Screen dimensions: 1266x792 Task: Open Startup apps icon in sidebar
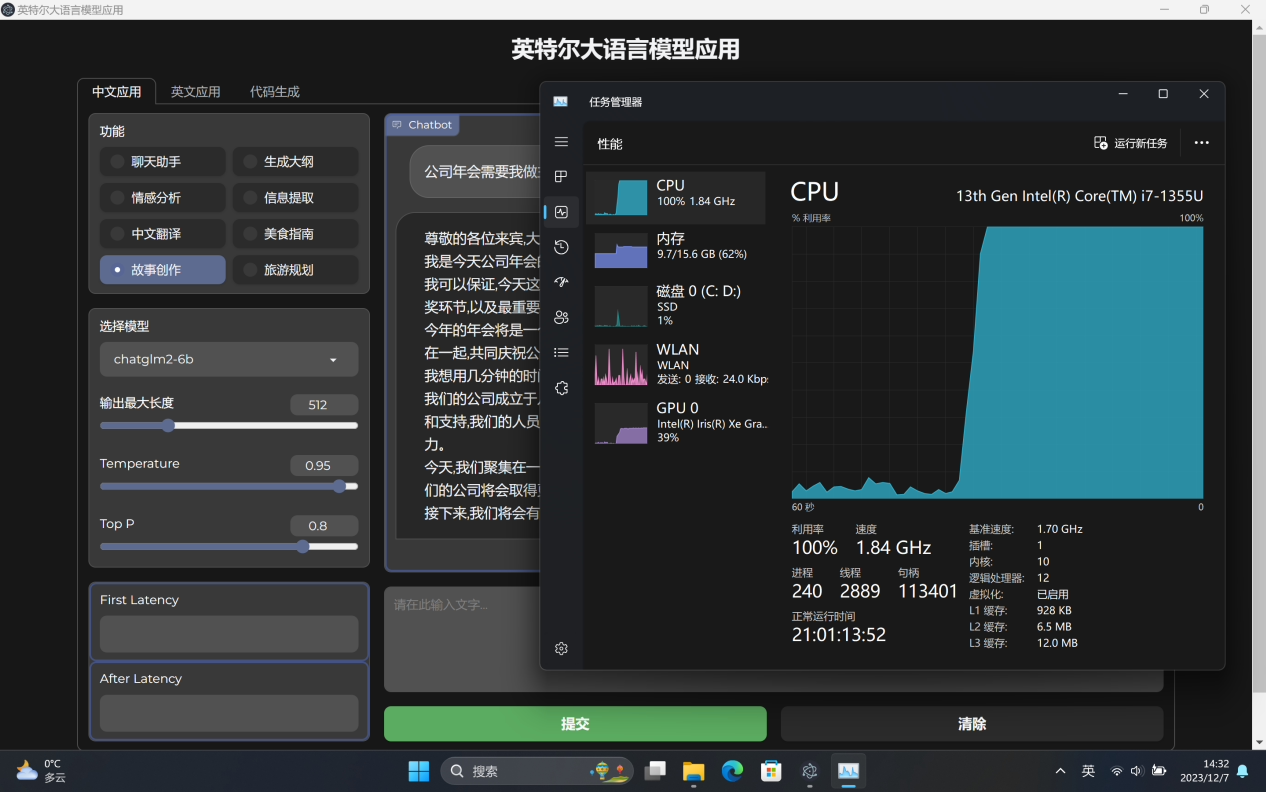[x=561, y=282]
